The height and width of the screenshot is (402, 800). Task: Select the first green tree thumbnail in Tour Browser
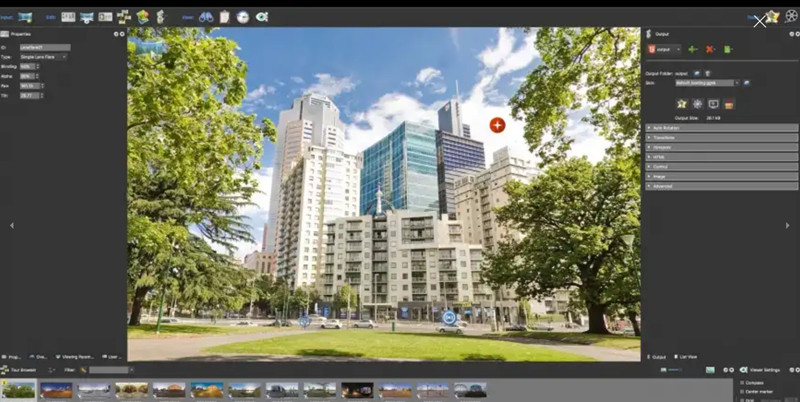click(x=18, y=390)
